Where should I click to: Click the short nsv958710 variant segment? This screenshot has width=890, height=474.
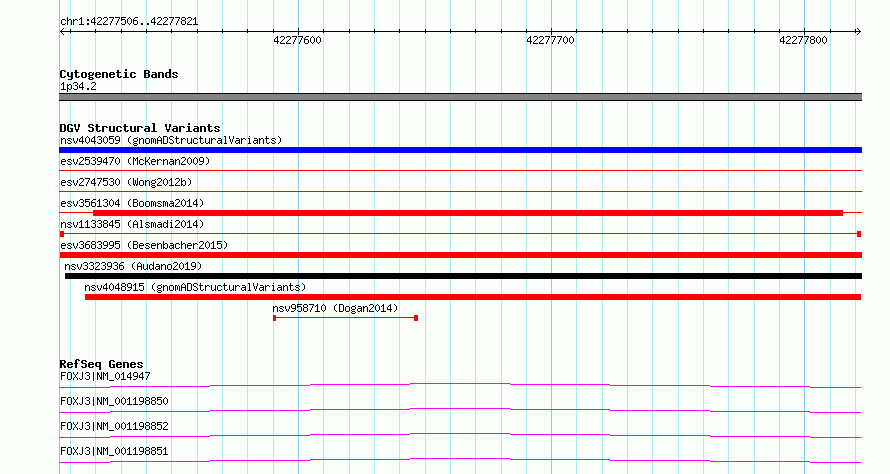pyautogui.click(x=346, y=318)
